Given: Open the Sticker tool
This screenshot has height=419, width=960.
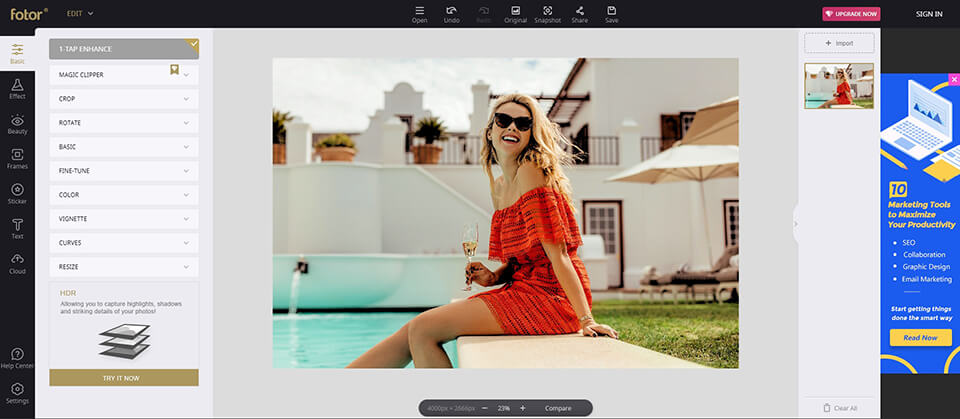Looking at the screenshot, I should pos(17,191).
